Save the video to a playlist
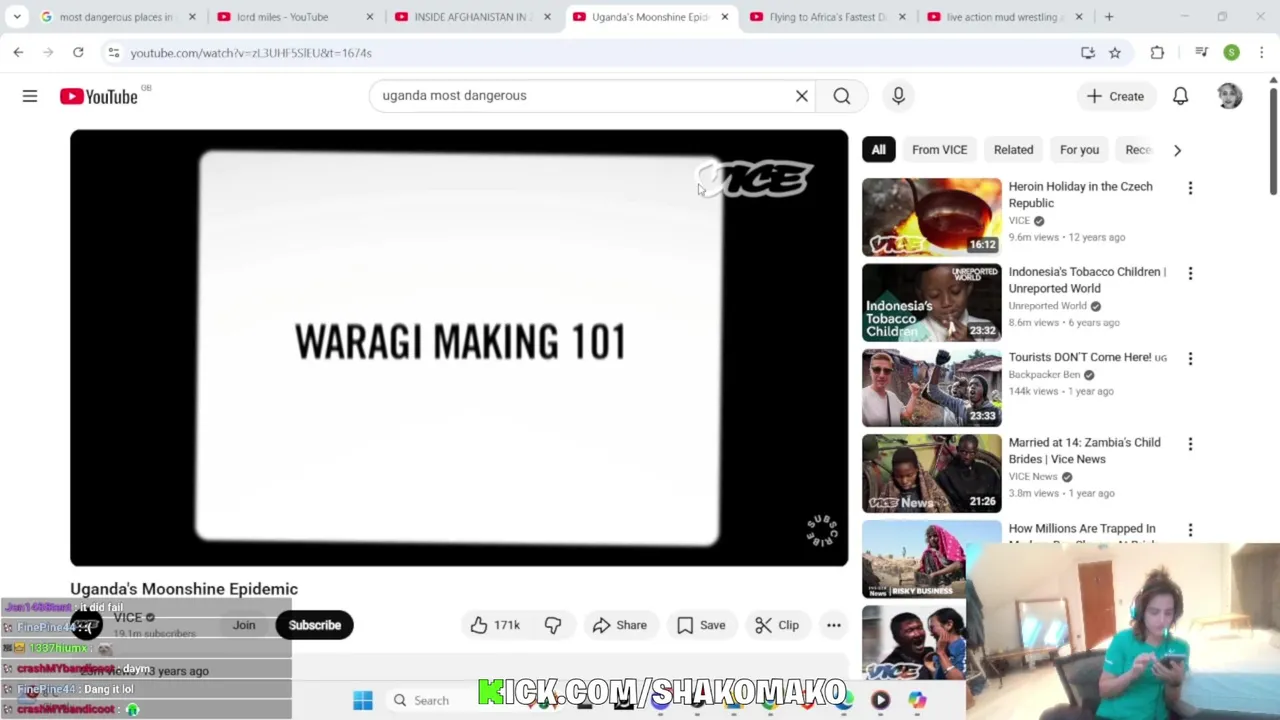The height and width of the screenshot is (720, 1280). point(701,625)
